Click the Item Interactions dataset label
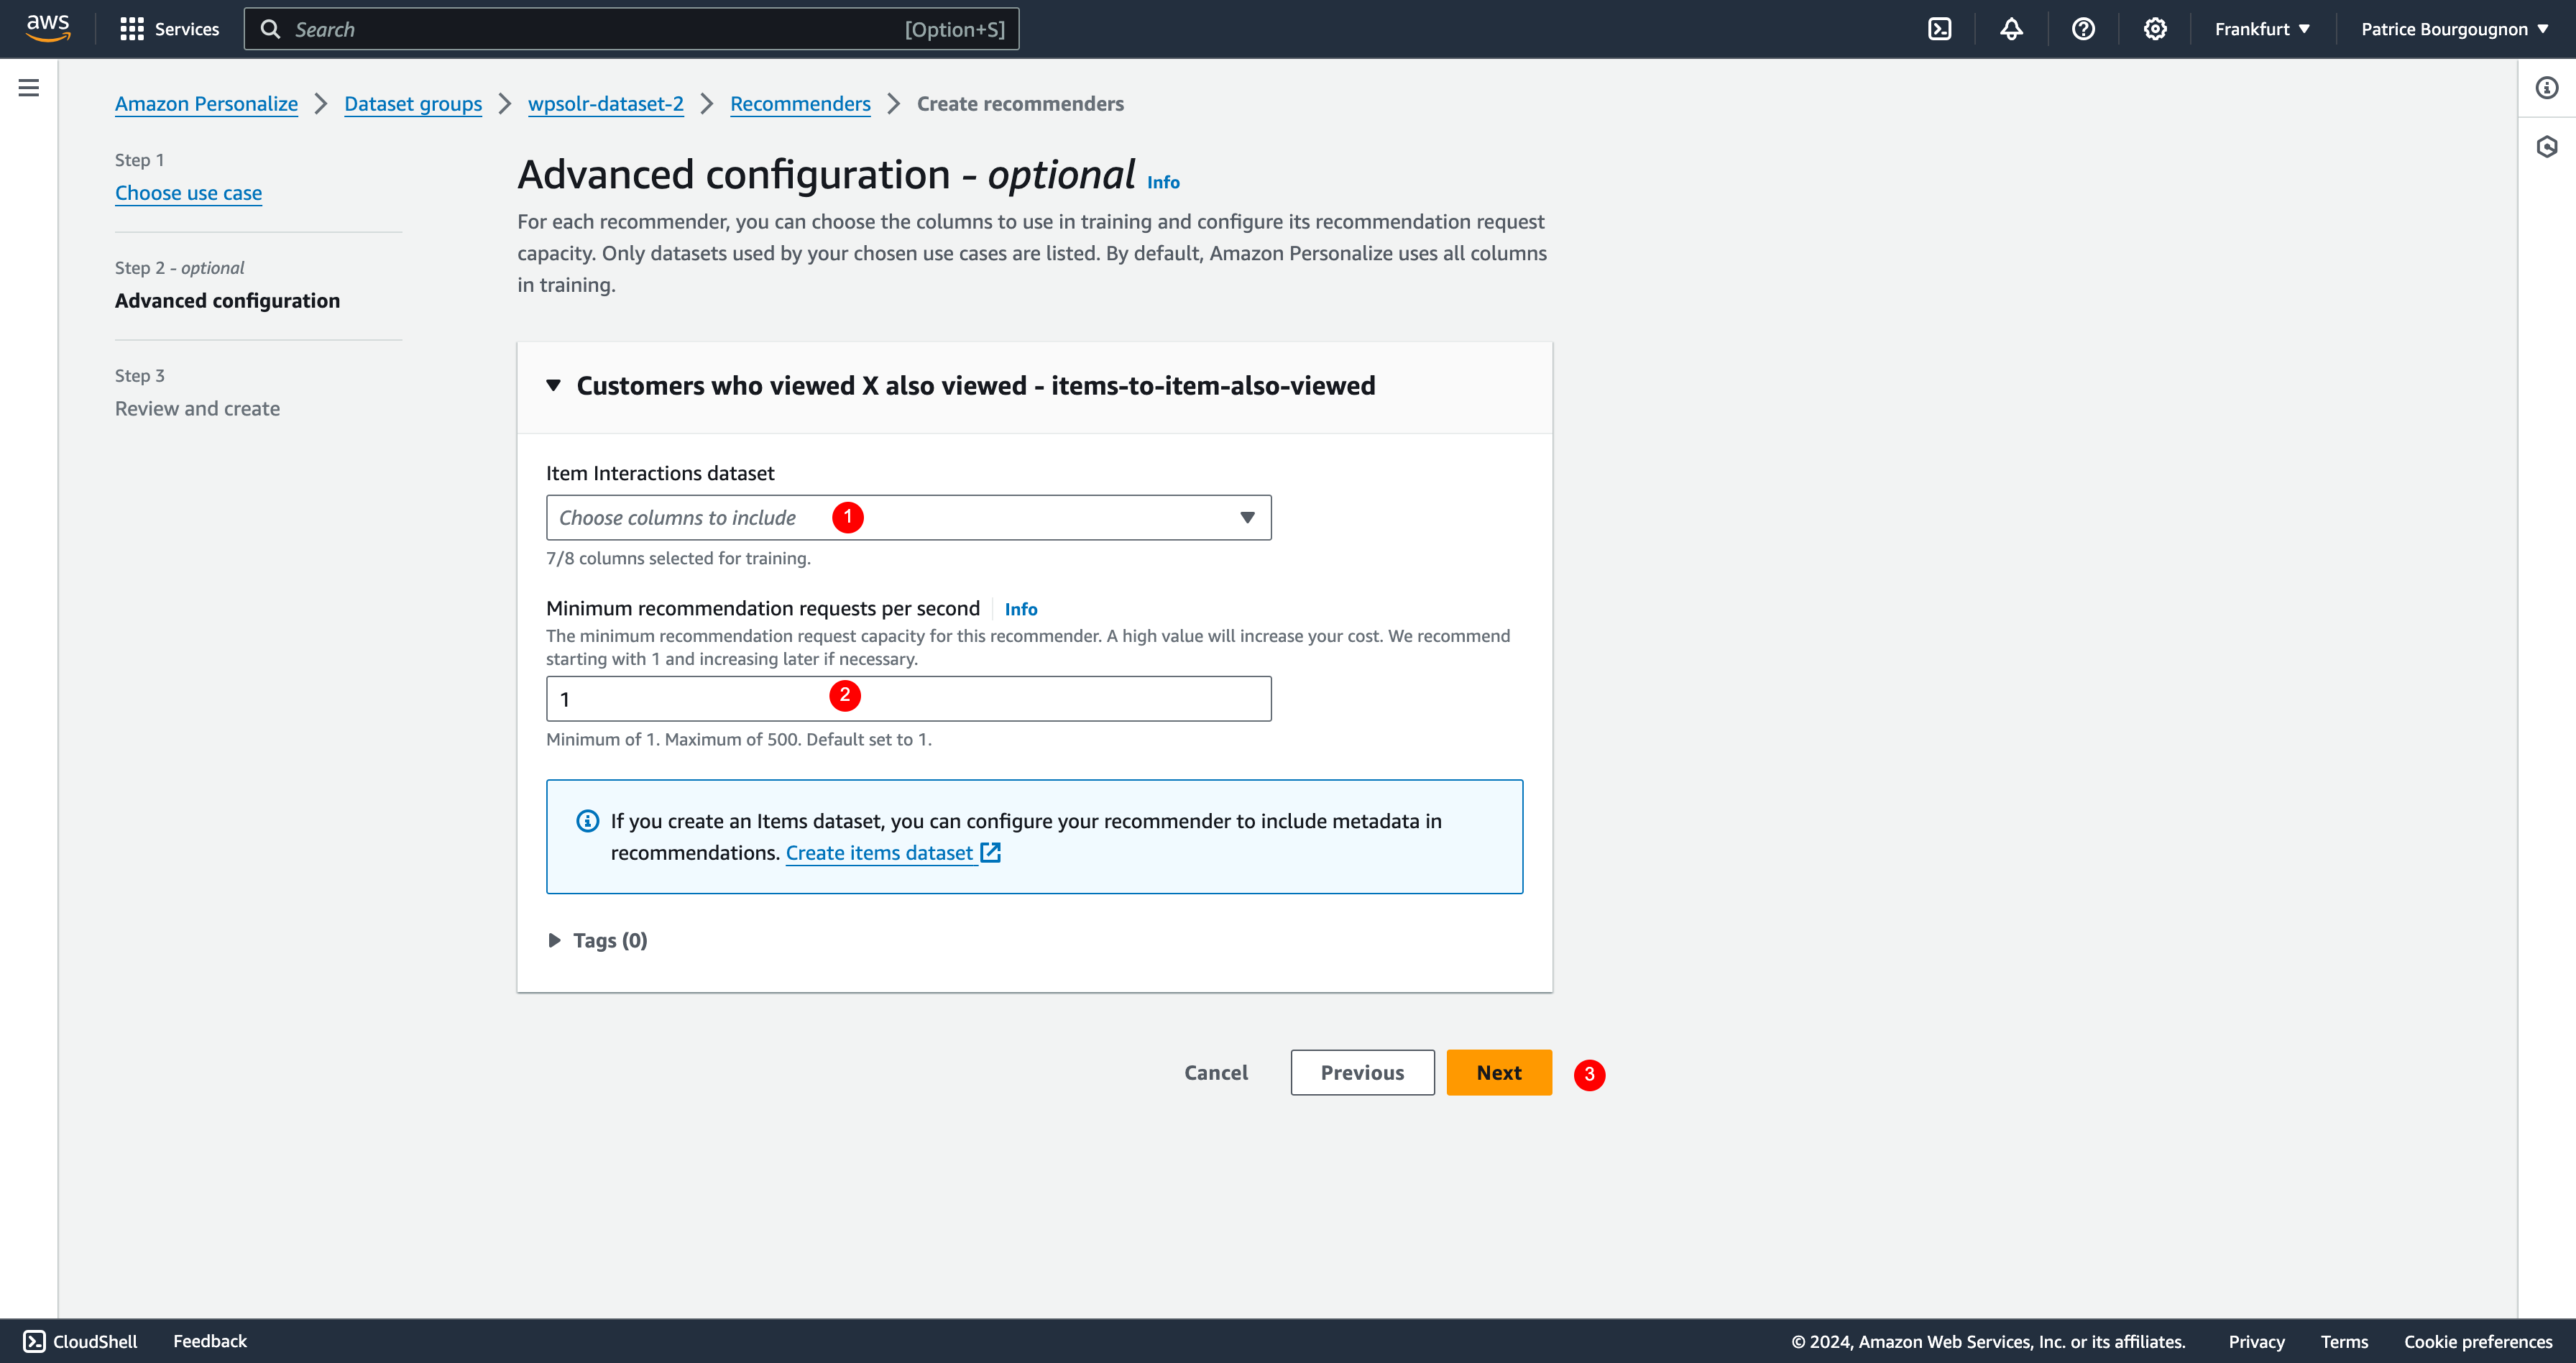 click(660, 473)
